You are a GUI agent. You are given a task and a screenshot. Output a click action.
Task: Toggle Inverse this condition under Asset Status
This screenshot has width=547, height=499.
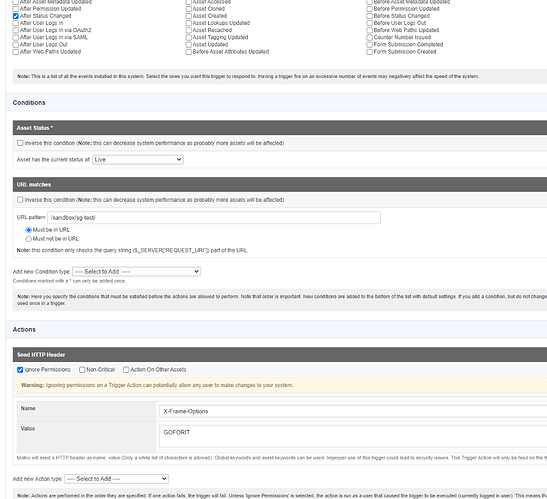point(20,143)
